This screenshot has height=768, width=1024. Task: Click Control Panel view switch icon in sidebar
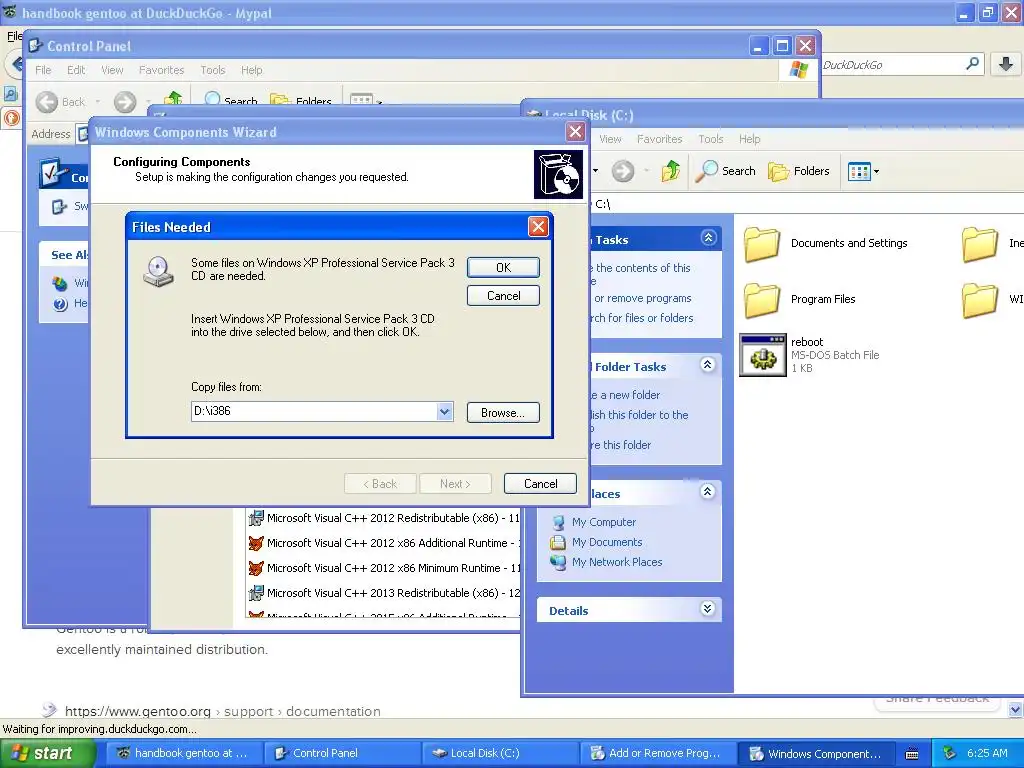(59, 206)
